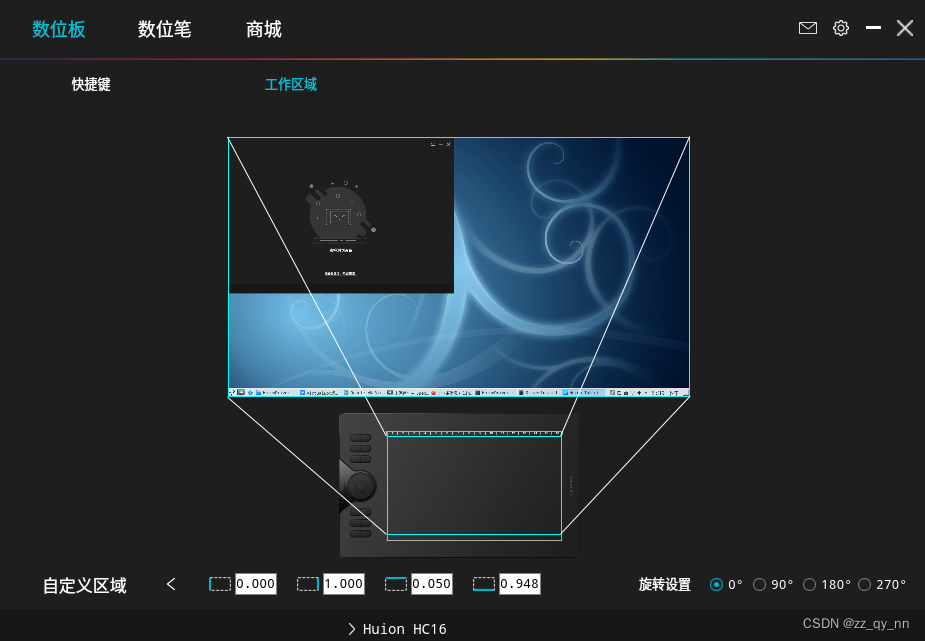This screenshot has height=641, width=925.
Task: Select the 270° rotation option
Action: click(x=864, y=584)
